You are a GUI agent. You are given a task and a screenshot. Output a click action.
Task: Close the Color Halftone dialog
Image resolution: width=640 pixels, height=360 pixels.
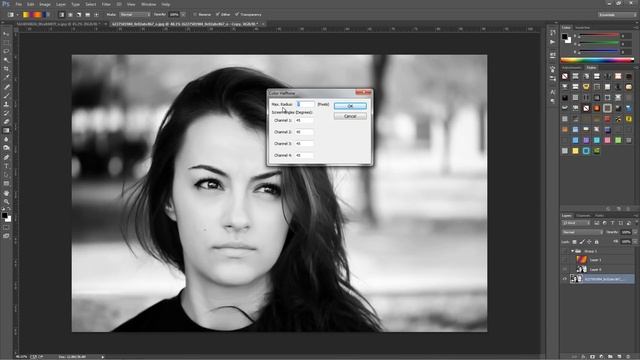tap(363, 93)
